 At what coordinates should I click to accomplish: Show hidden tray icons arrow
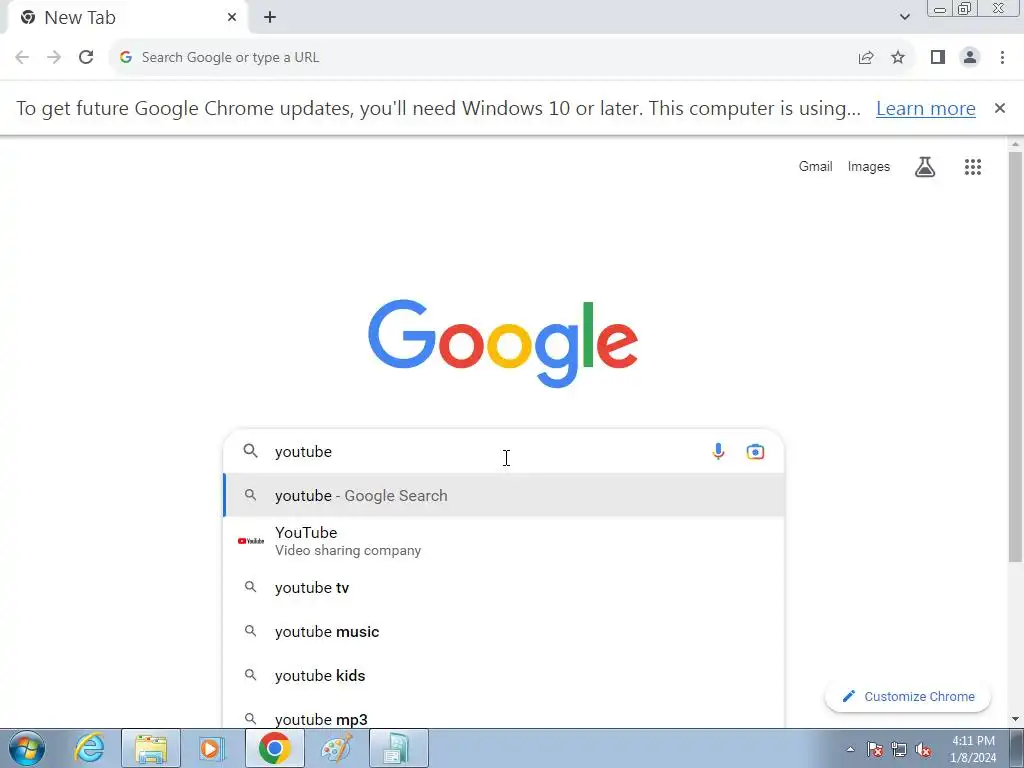coord(850,749)
